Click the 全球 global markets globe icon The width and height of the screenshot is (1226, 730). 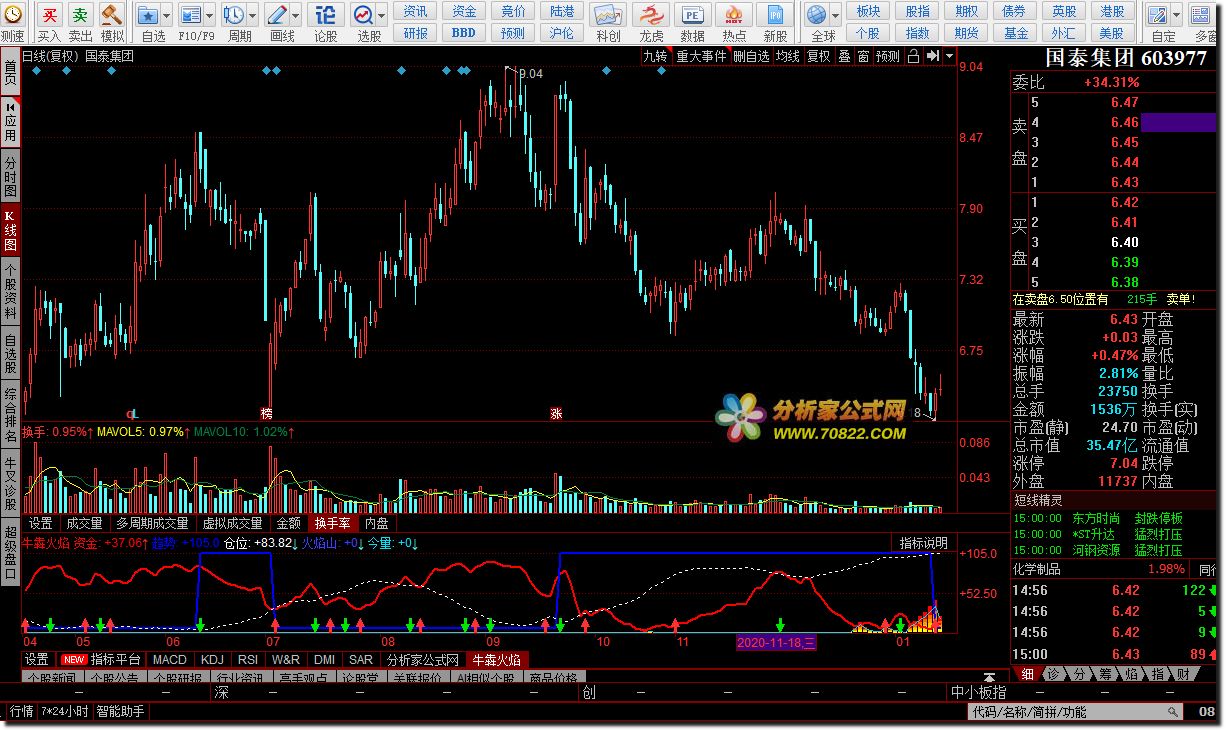(x=817, y=15)
